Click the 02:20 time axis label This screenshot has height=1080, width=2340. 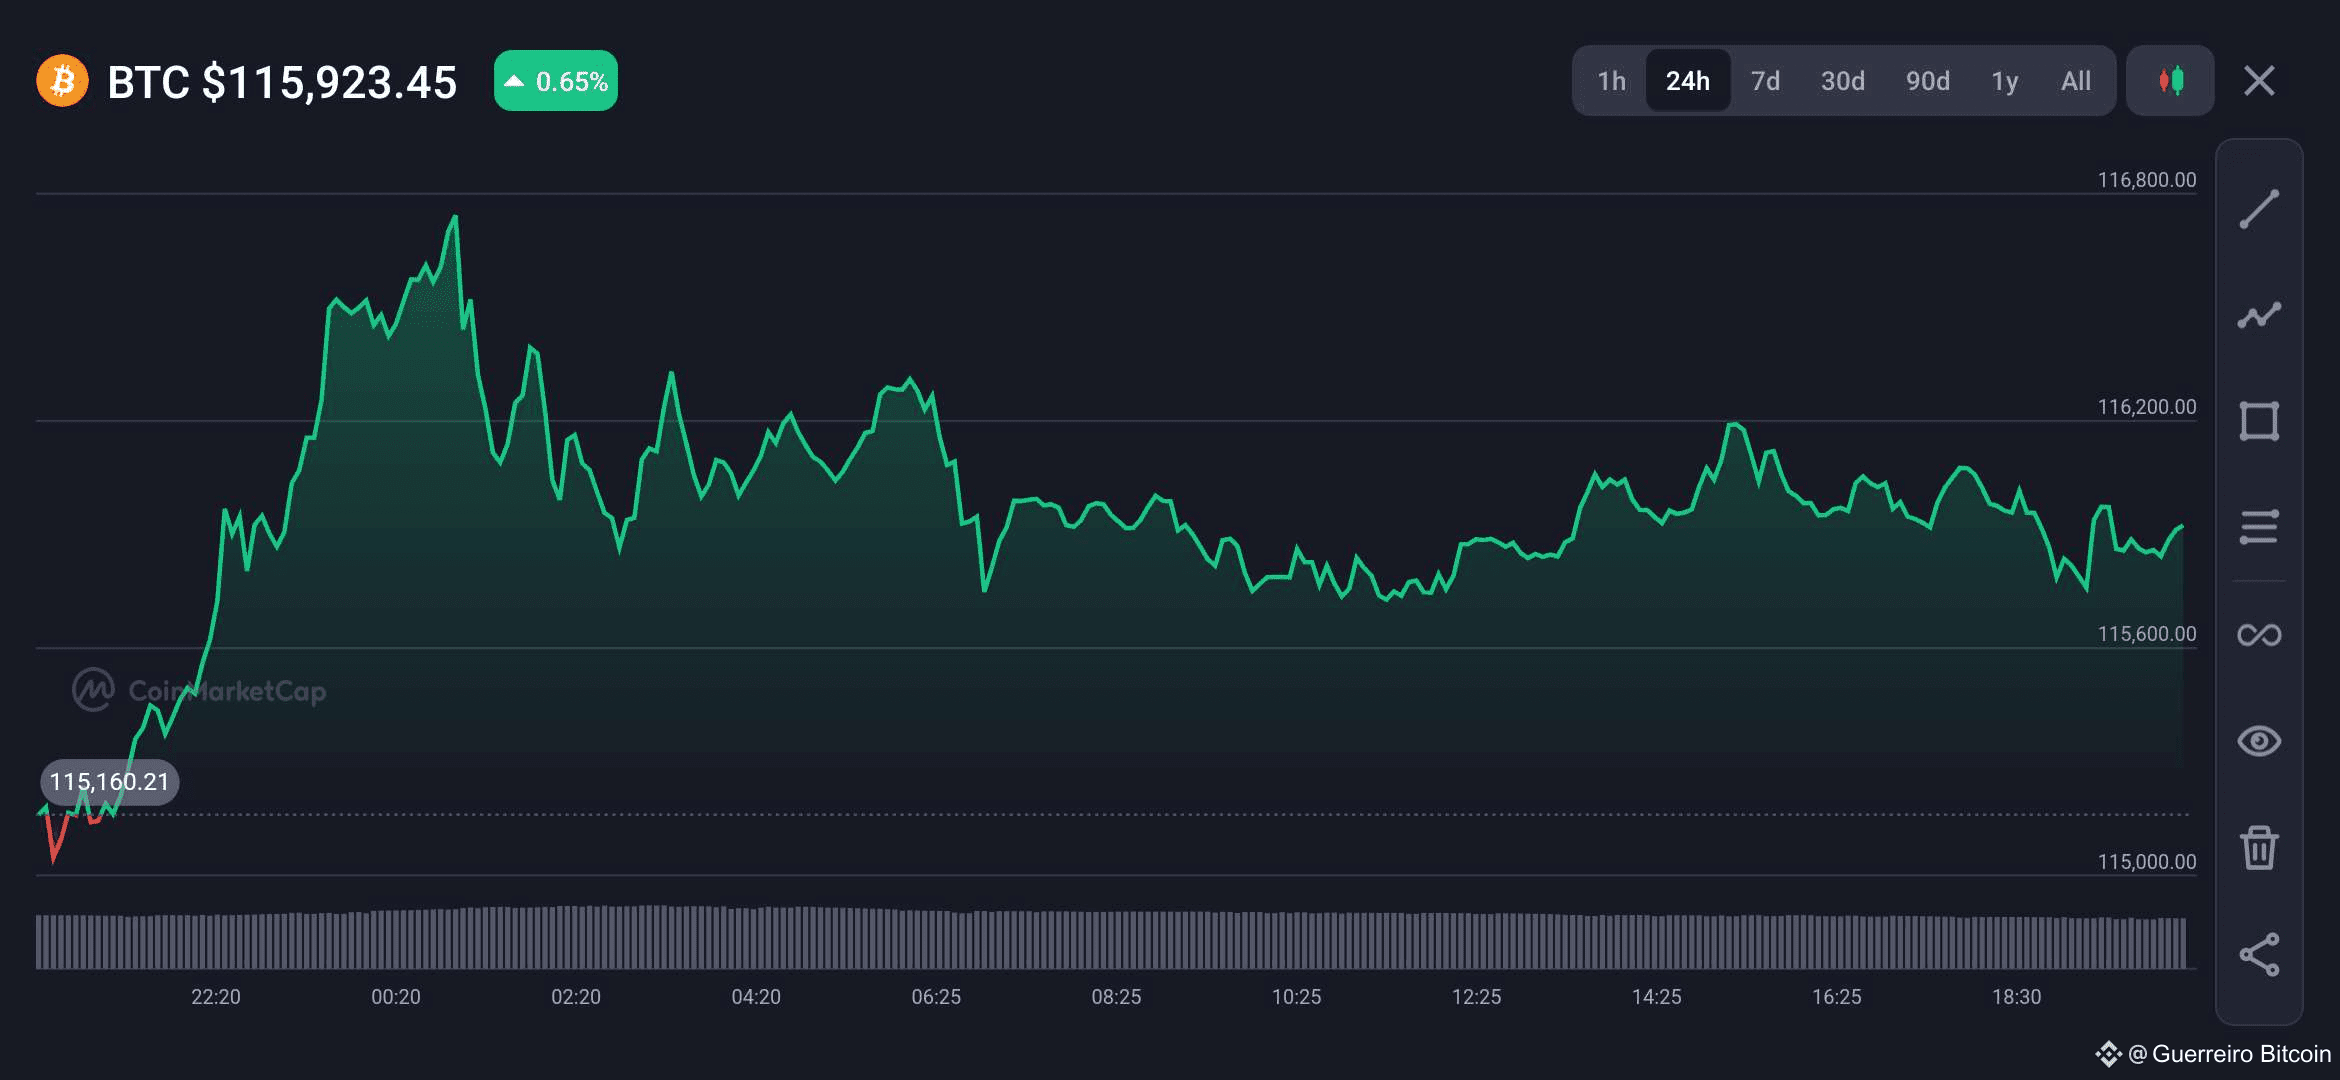(x=576, y=997)
